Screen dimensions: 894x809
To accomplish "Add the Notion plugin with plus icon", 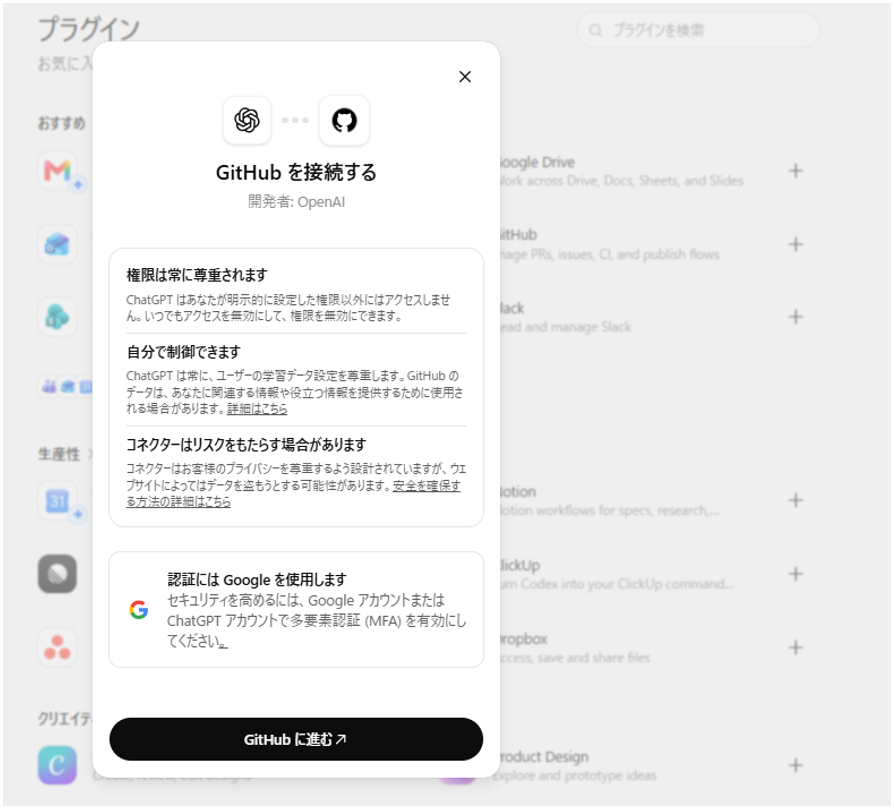I will (795, 500).
